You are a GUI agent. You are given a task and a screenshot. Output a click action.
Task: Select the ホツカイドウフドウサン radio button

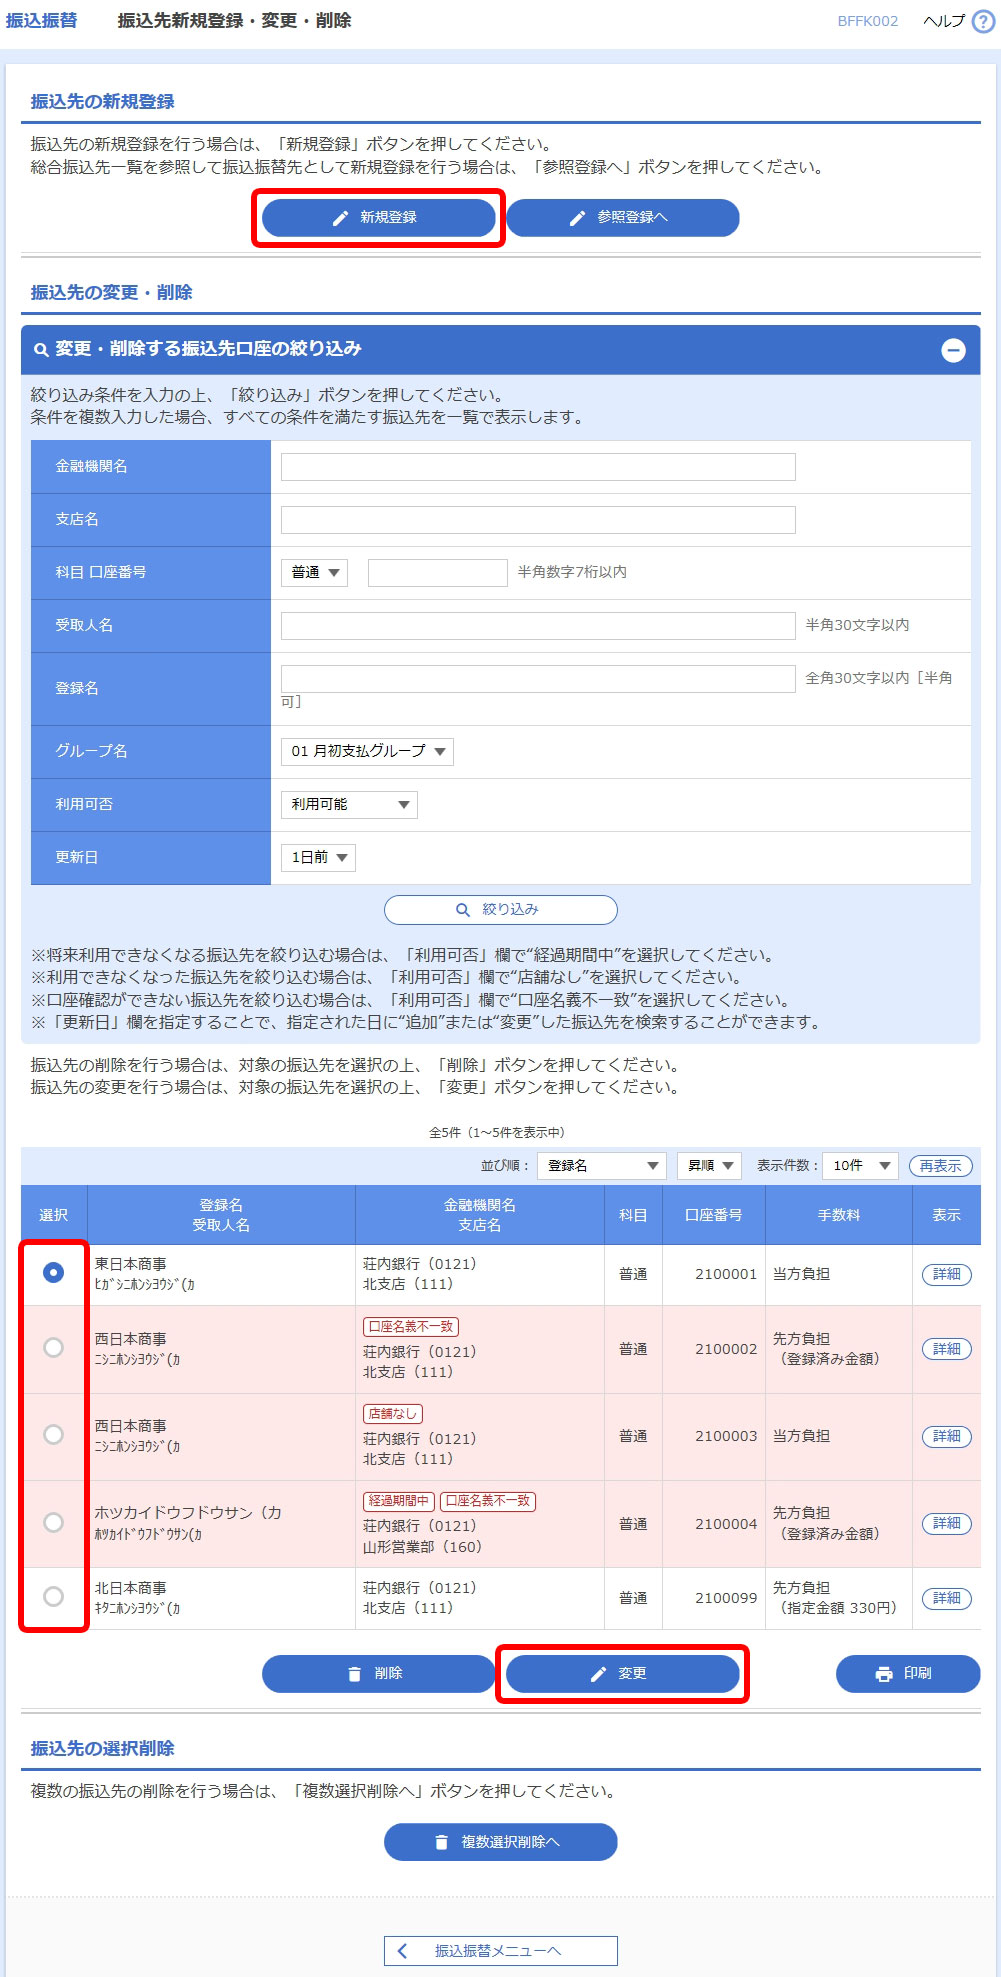pos(54,1522)
